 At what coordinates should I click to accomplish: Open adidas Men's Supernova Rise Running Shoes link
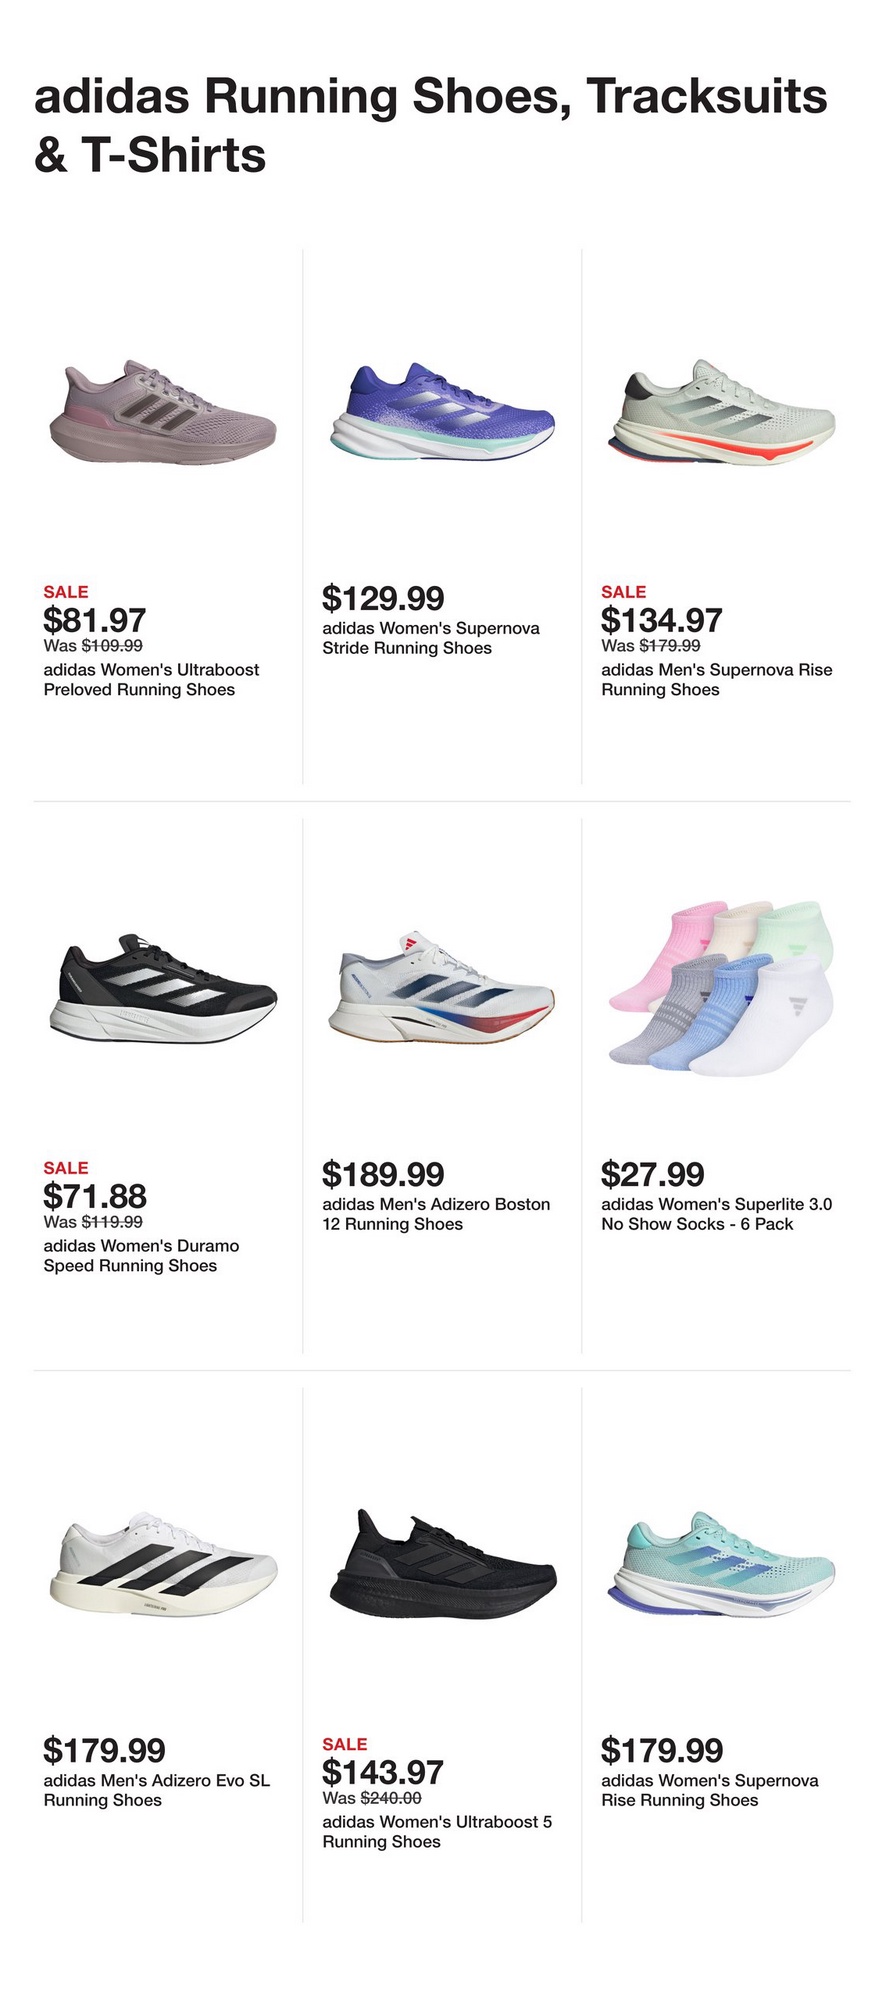(x=716, y=680)
